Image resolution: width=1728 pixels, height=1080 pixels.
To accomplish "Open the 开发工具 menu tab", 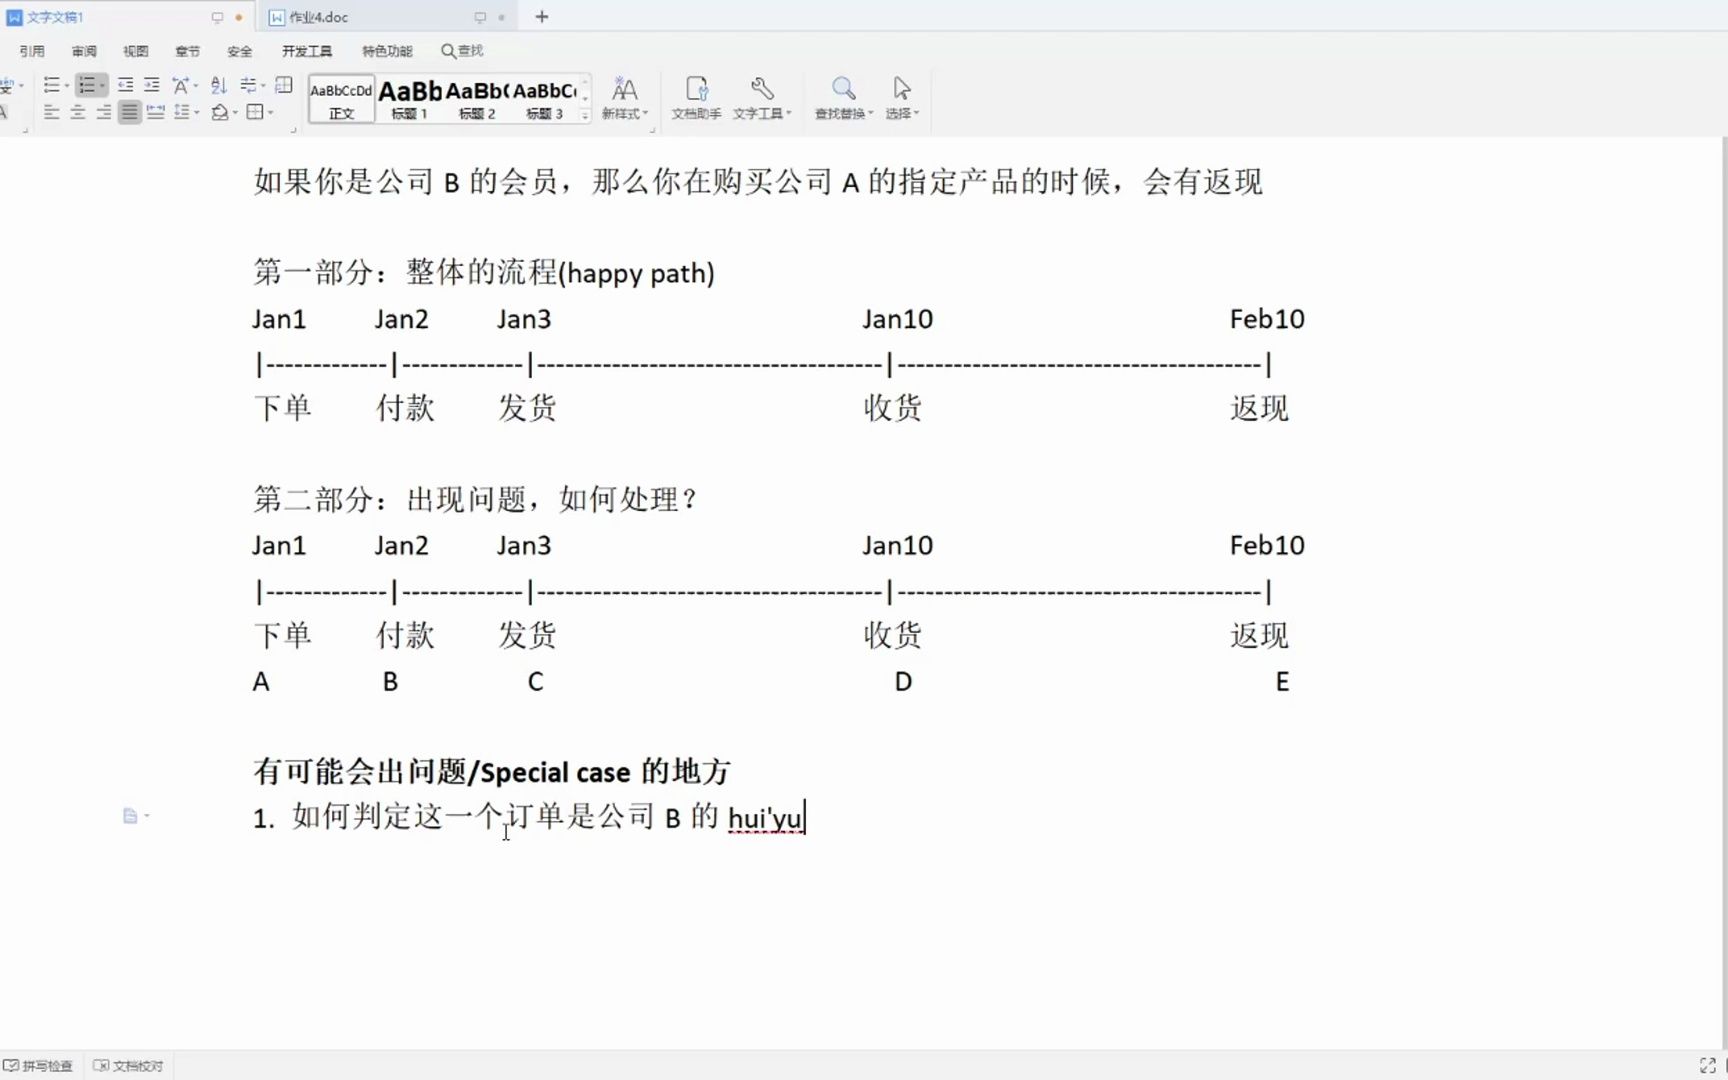I will pyautogui.click(x=306, y=51).
